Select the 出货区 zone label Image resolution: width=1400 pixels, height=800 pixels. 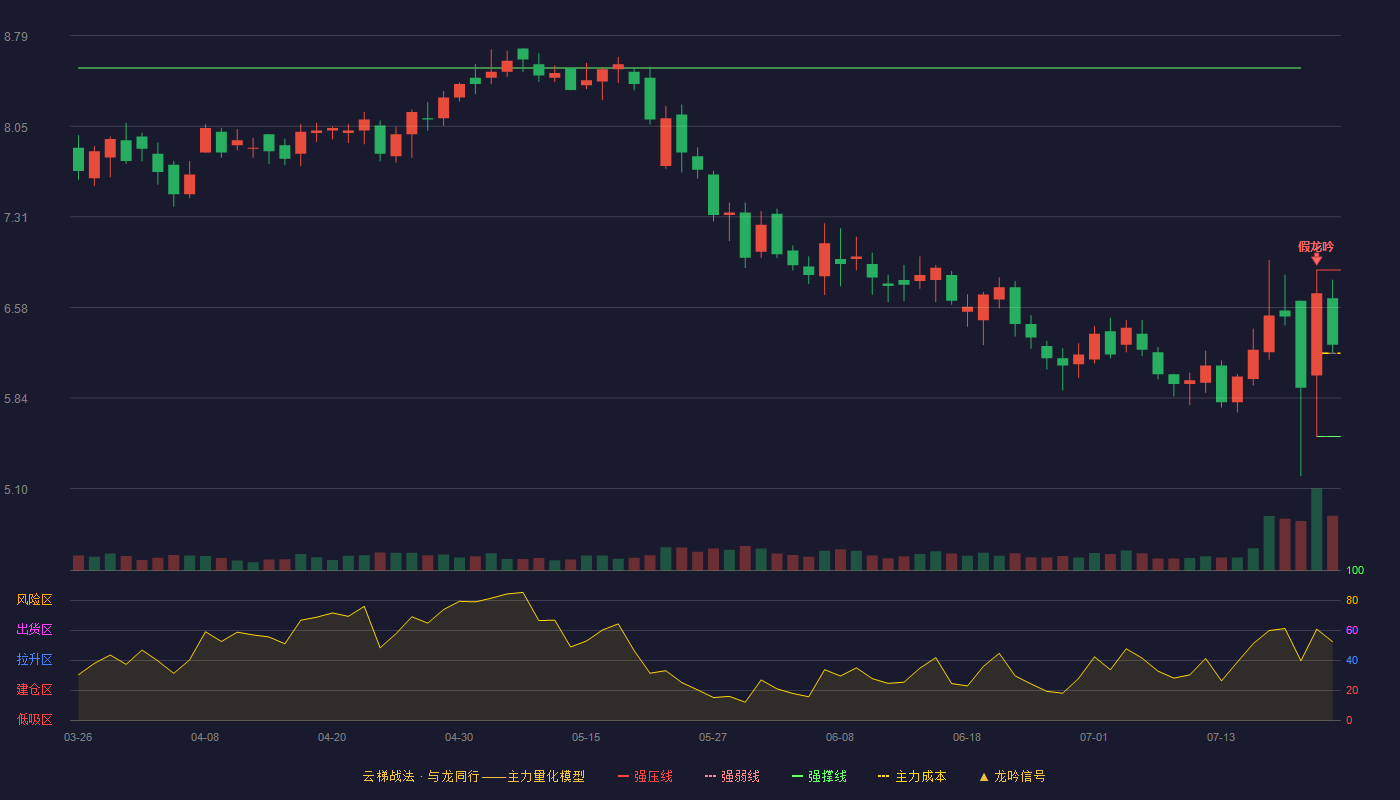[x=34, y=630]
